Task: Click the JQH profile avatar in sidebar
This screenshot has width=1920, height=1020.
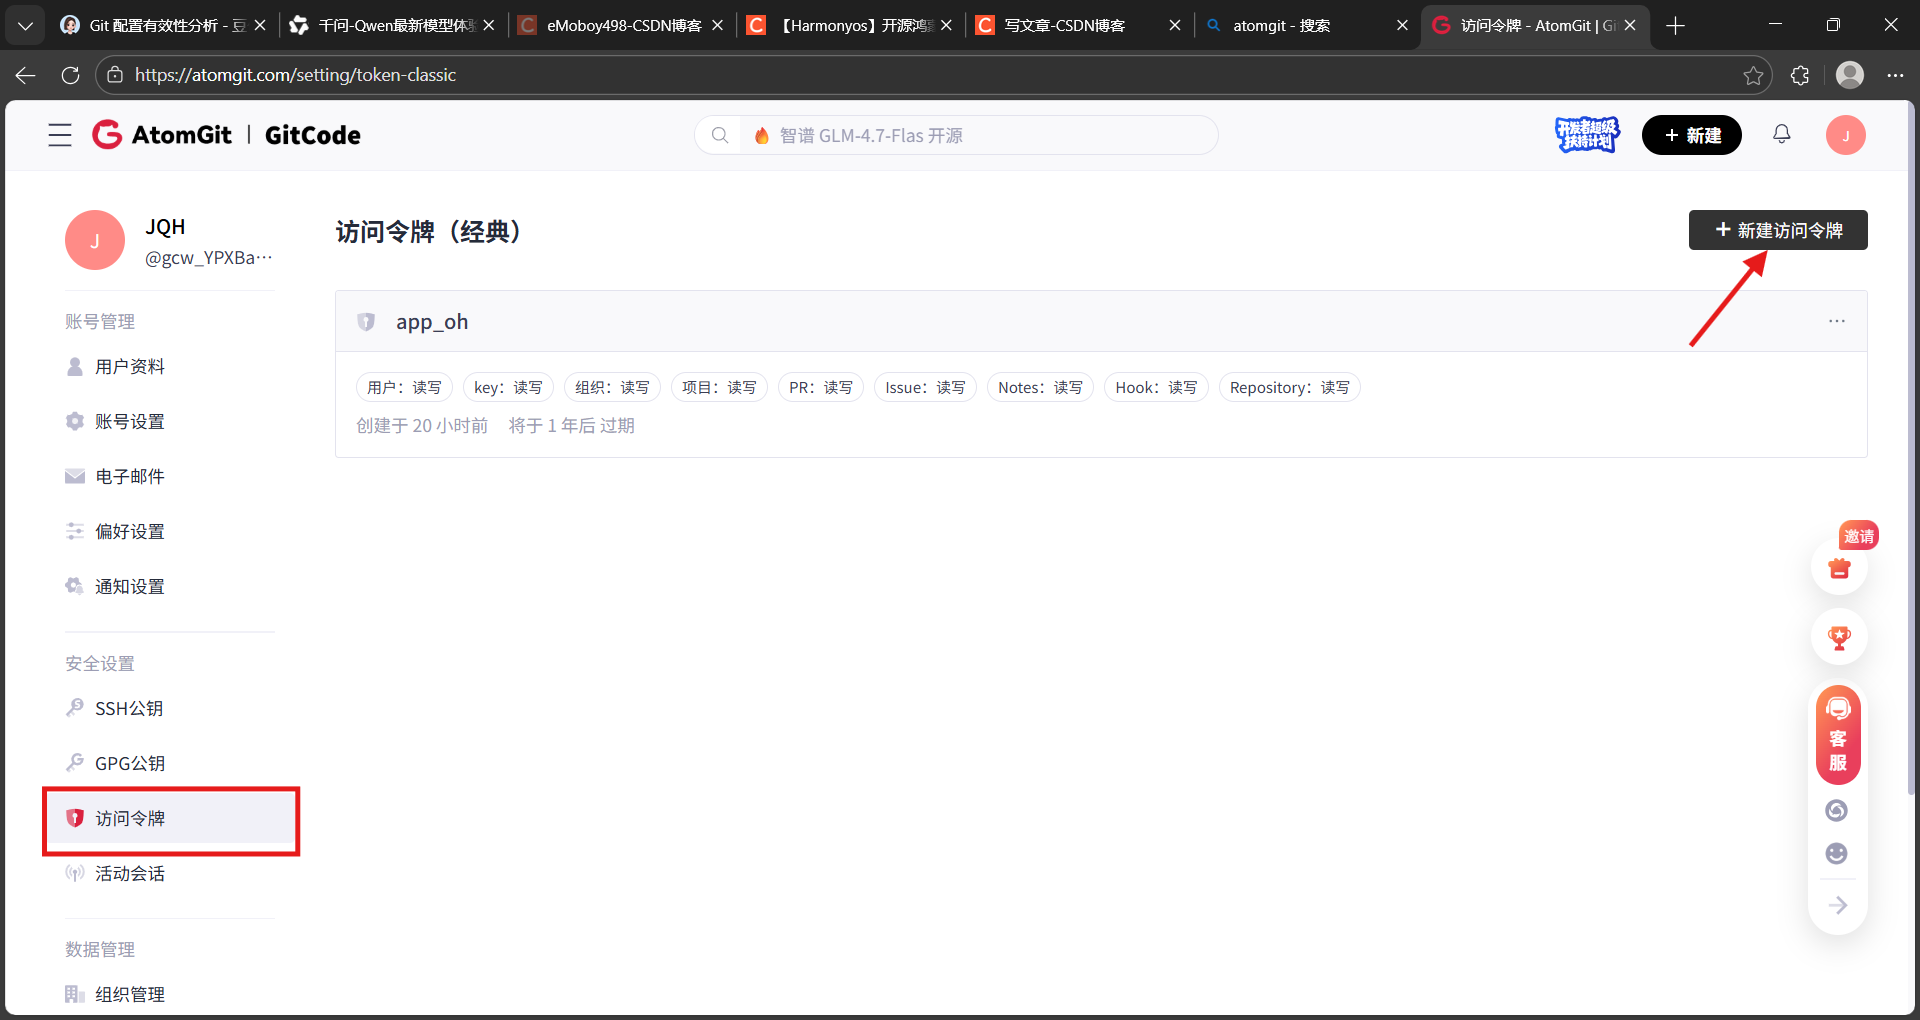Action: (95, 240)
